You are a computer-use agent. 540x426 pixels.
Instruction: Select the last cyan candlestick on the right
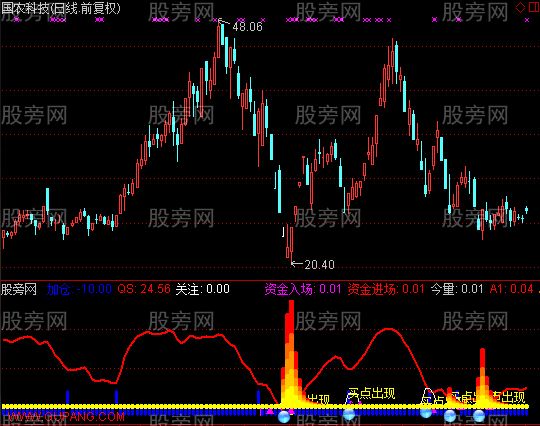pyautogui.click(x=526, y=209)
